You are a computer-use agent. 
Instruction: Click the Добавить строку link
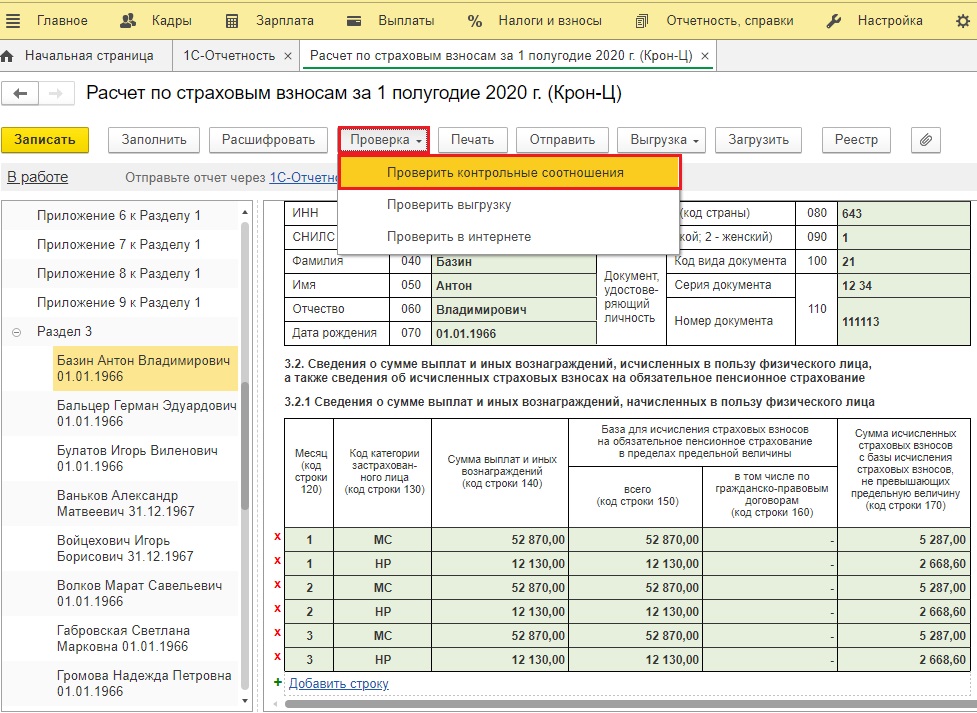pyautogui.click(x=338, y=684)
